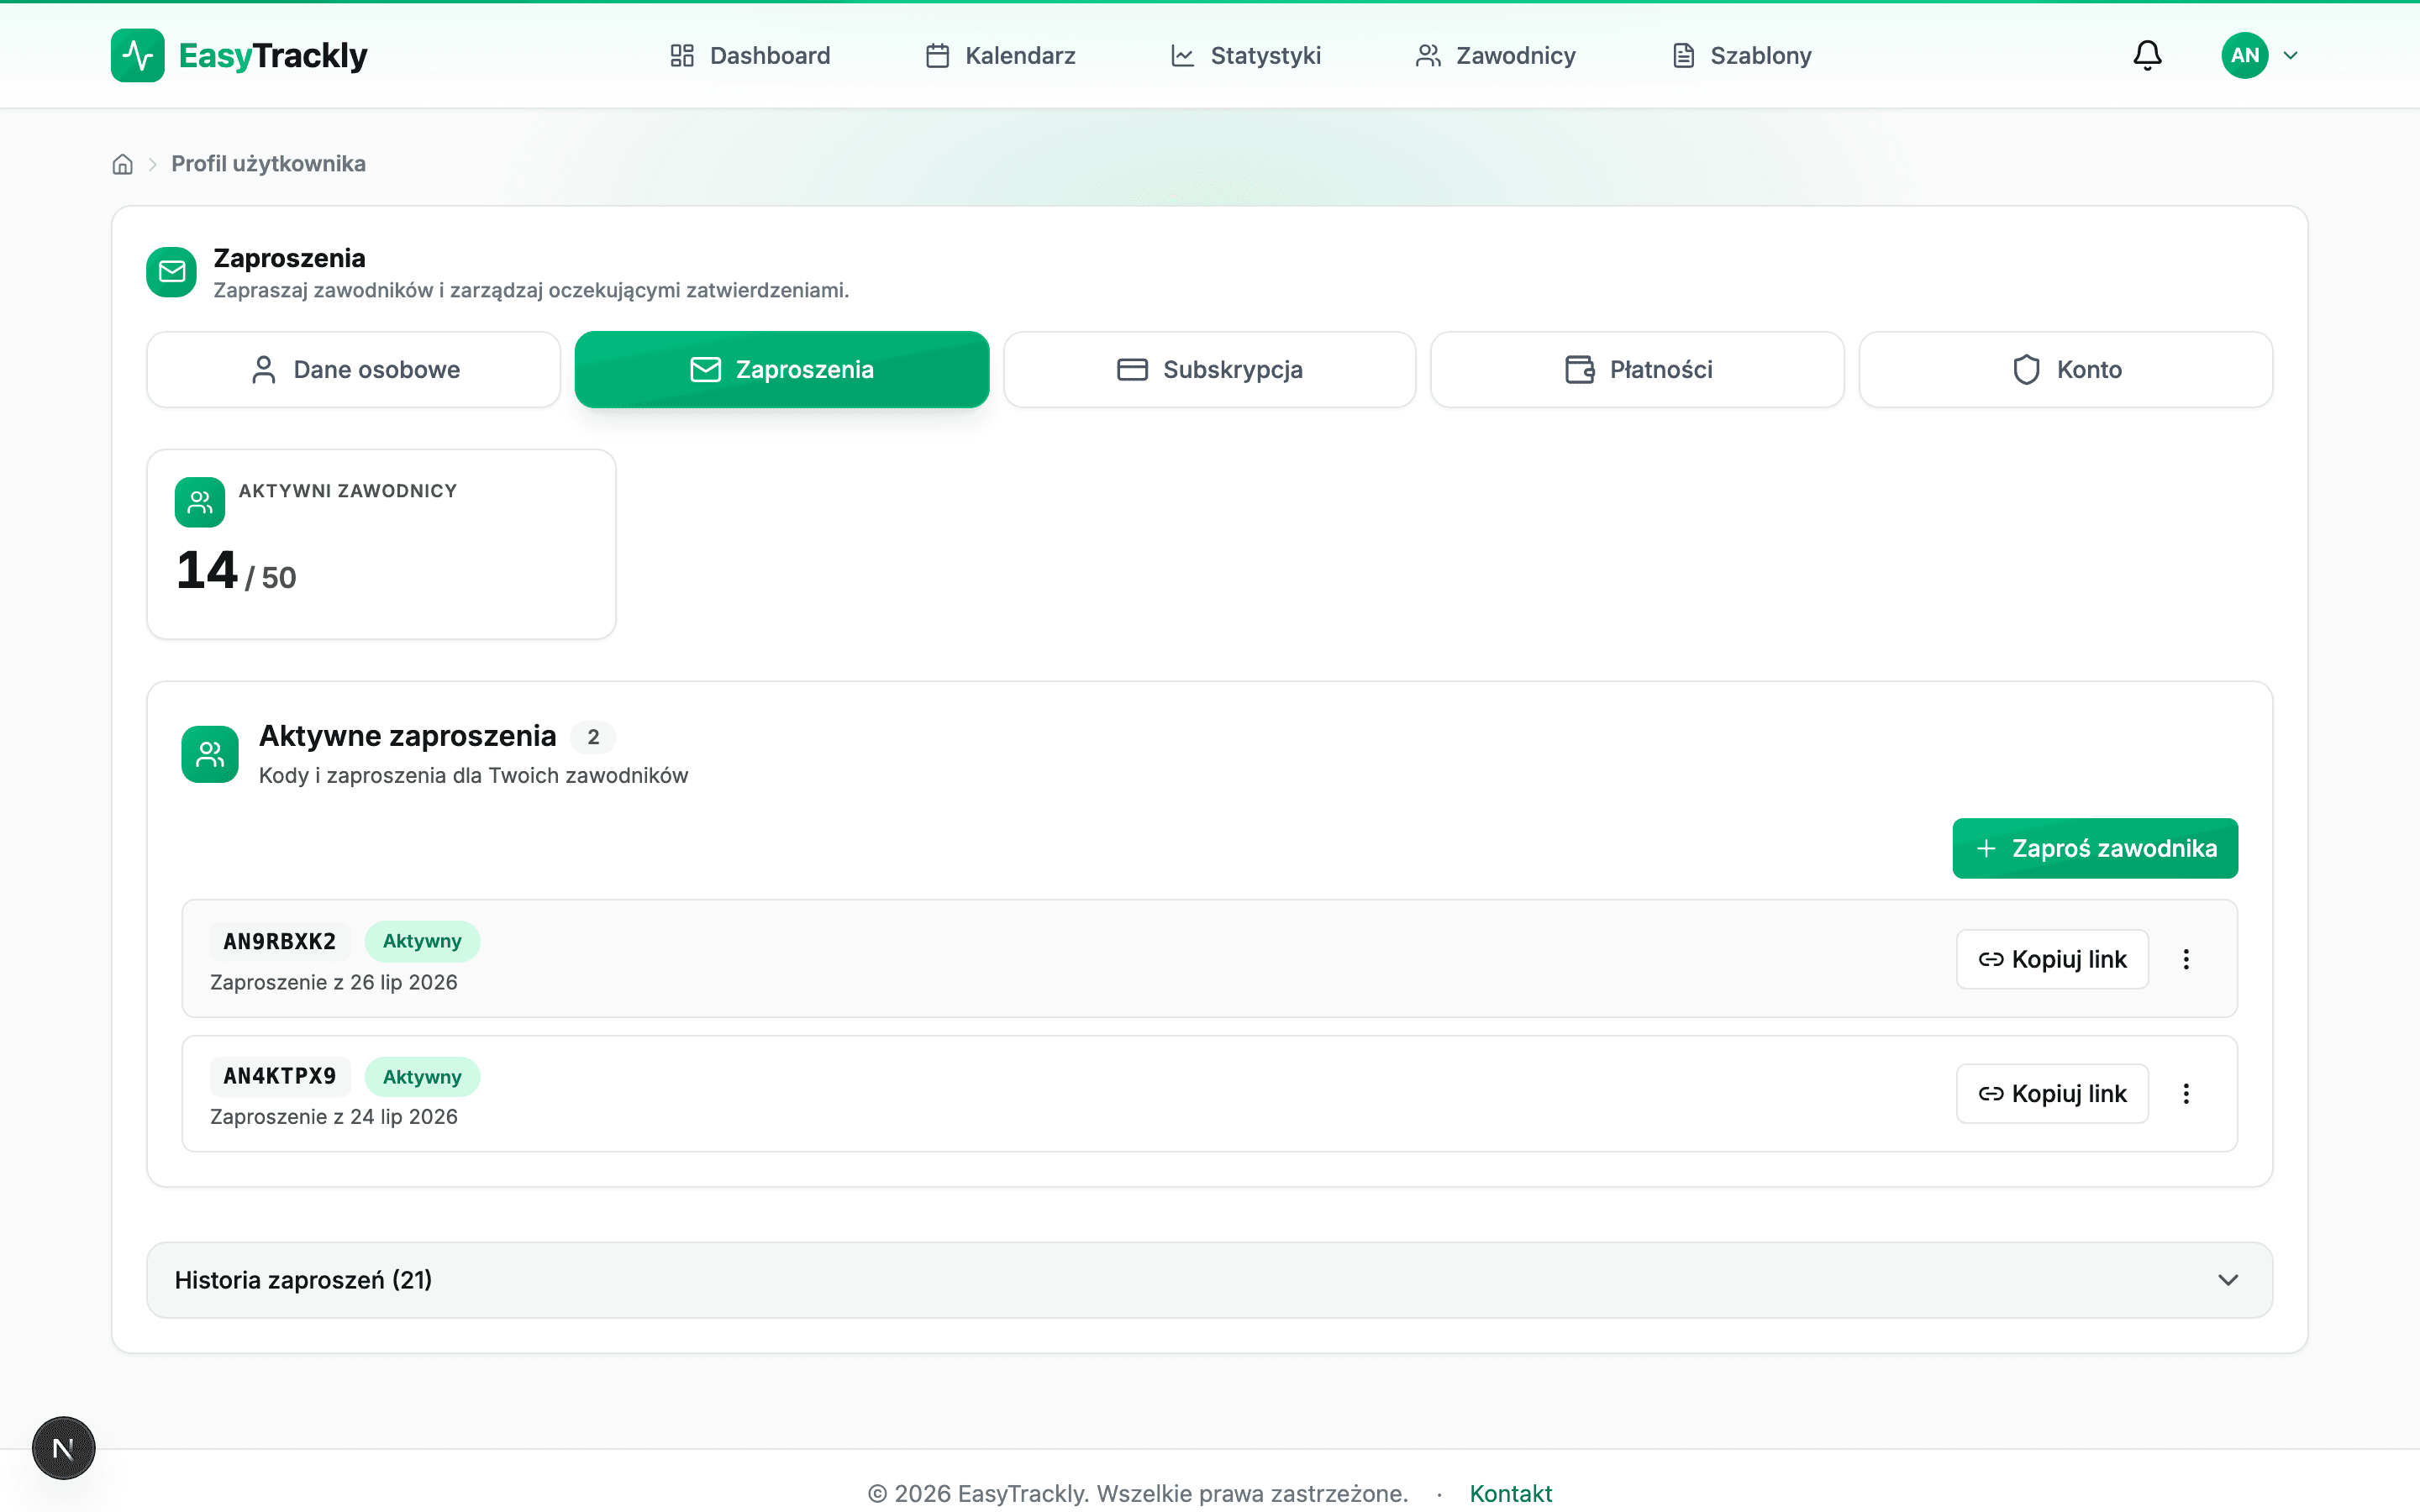
Task: Click the AN user avatar
Action: click(2244, 55)
